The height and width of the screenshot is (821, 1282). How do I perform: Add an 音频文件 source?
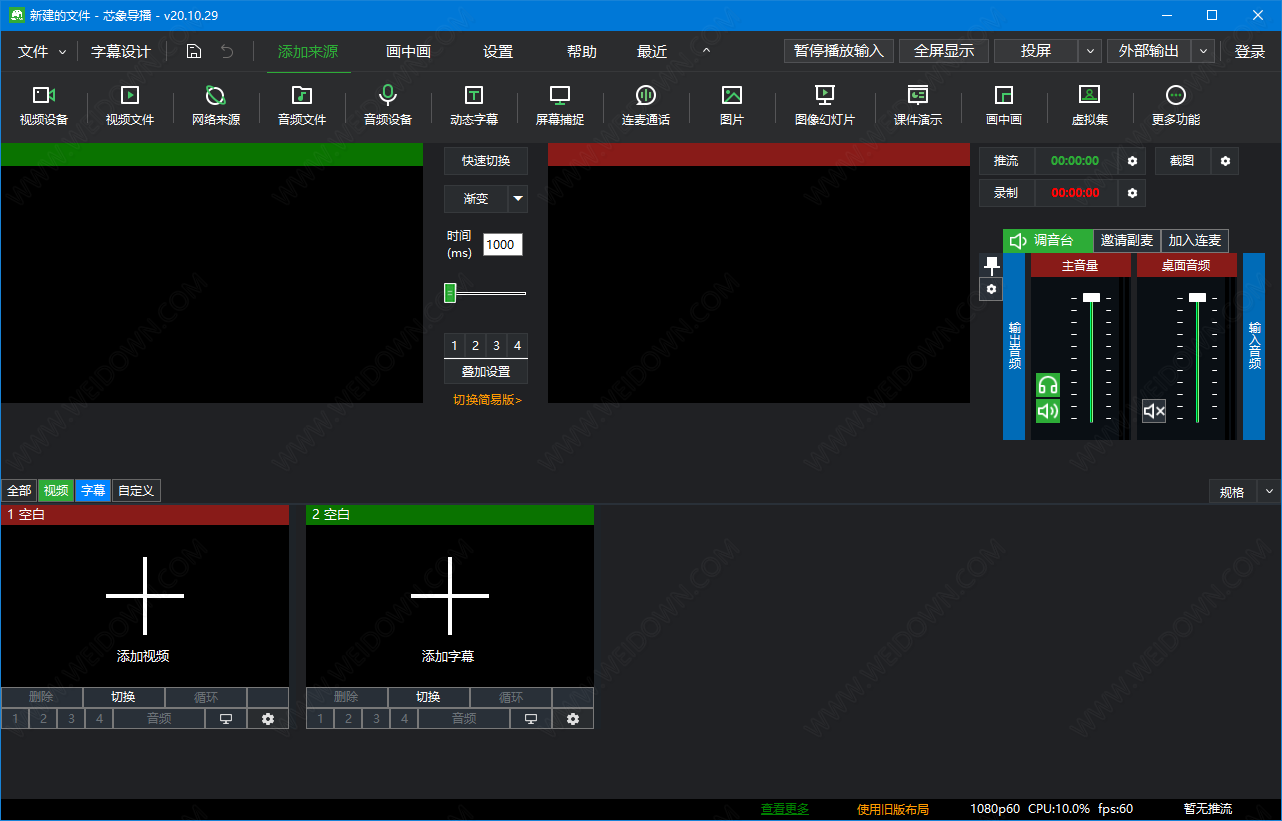(302, 105)
